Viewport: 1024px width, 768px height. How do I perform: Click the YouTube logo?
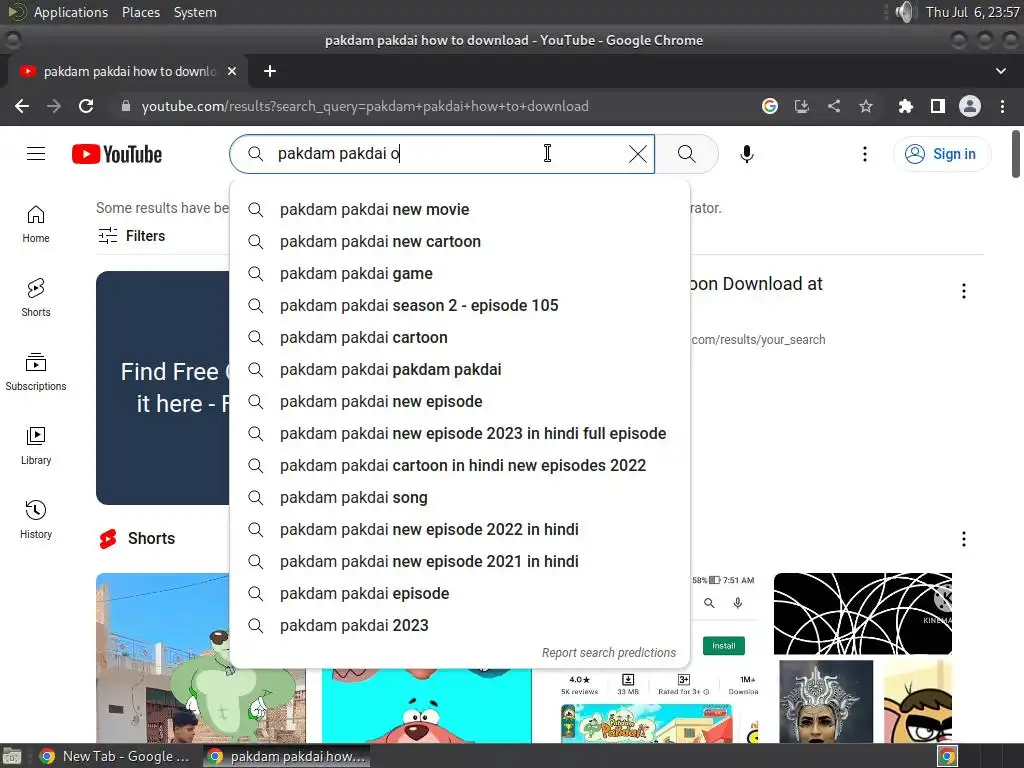click(117, 154)
